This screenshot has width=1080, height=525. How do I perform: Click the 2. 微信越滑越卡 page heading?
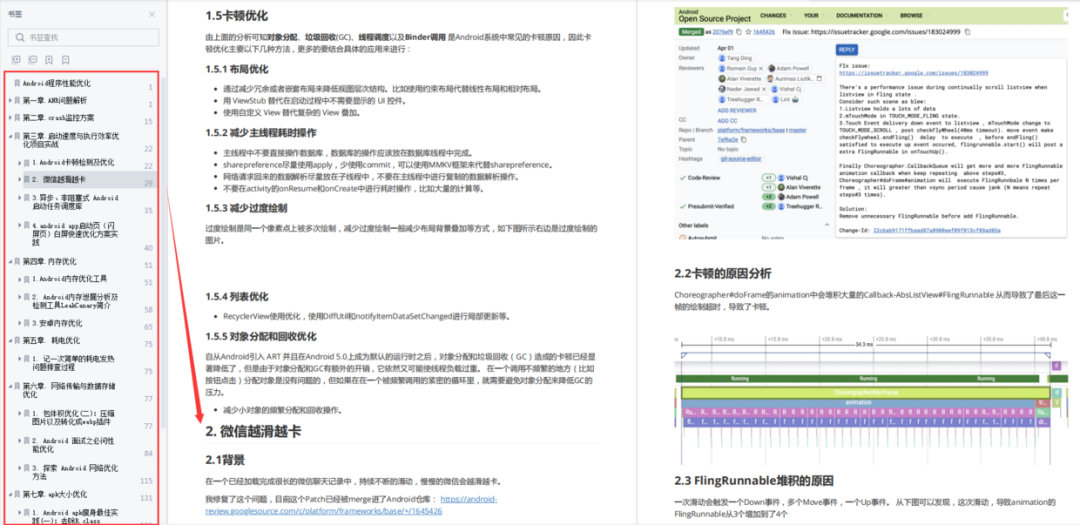click(253, 432)
